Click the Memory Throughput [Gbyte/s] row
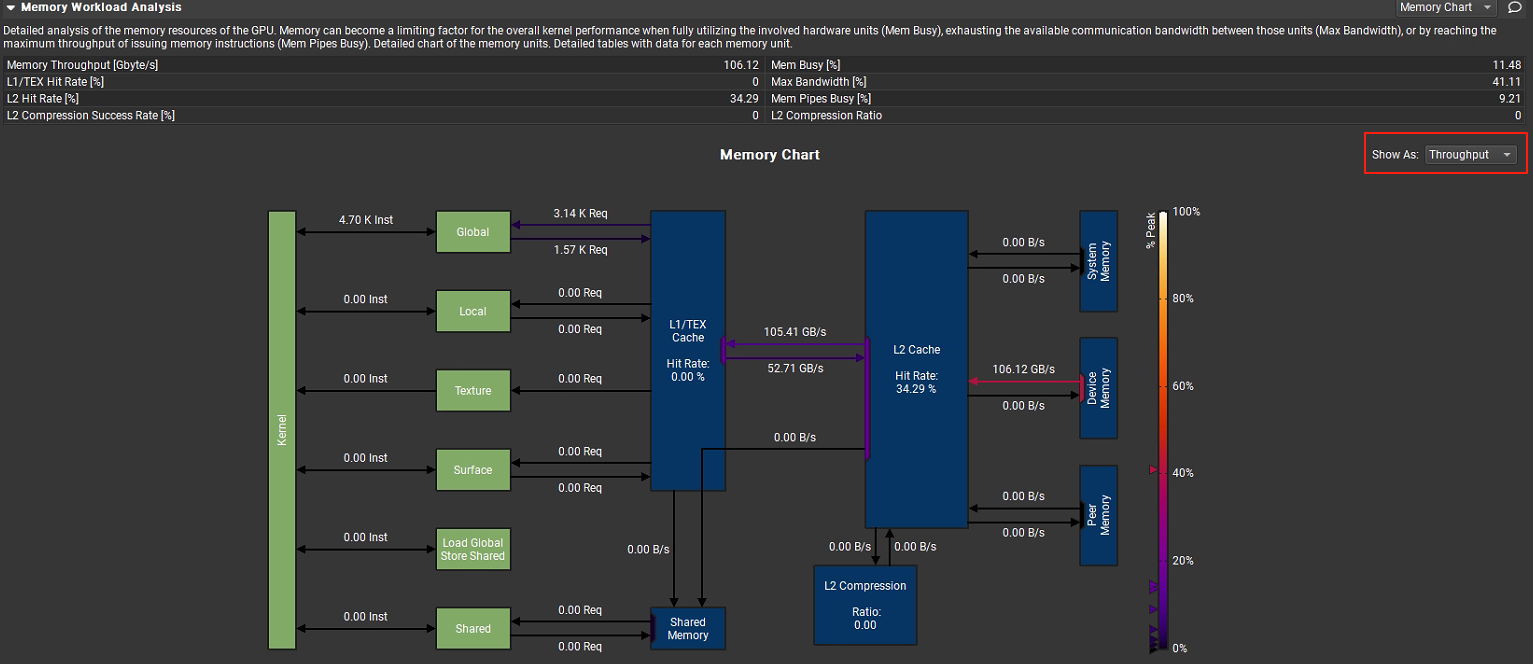The width and height of the screenshot is (1533, 664). tap(383, 65)
